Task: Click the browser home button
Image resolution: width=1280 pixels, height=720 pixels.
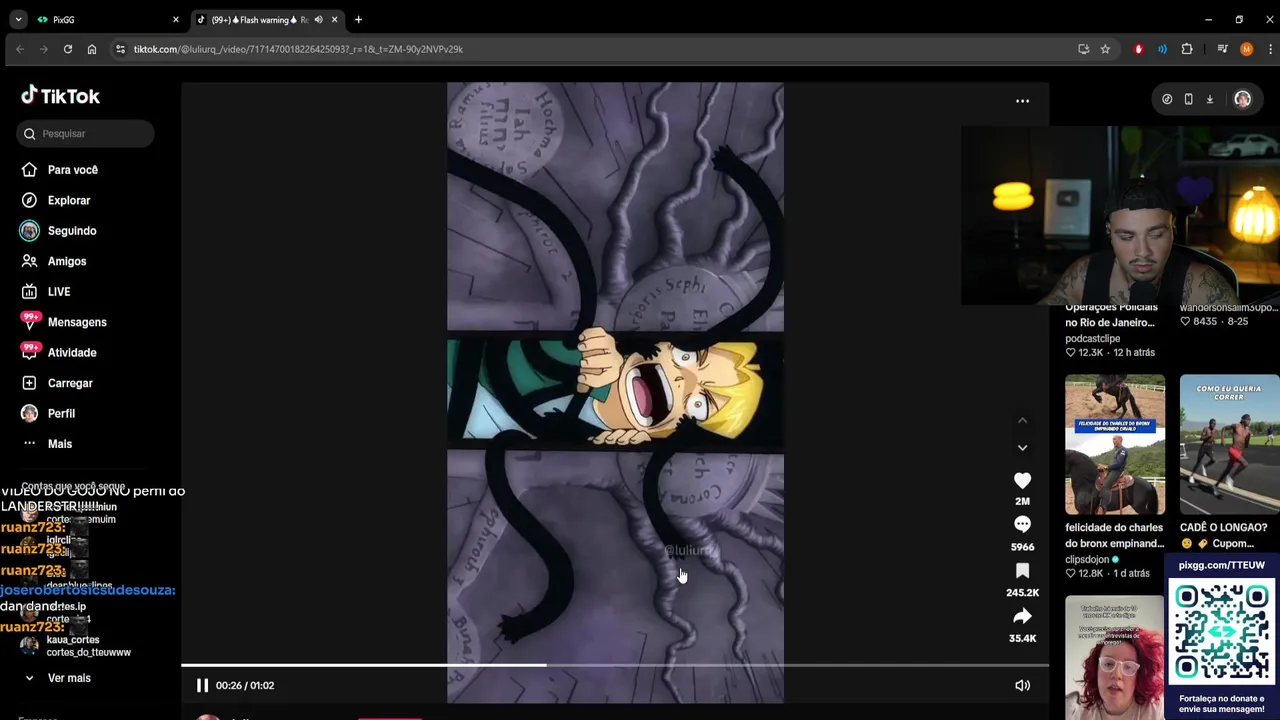Action: (x=92, y=49)
